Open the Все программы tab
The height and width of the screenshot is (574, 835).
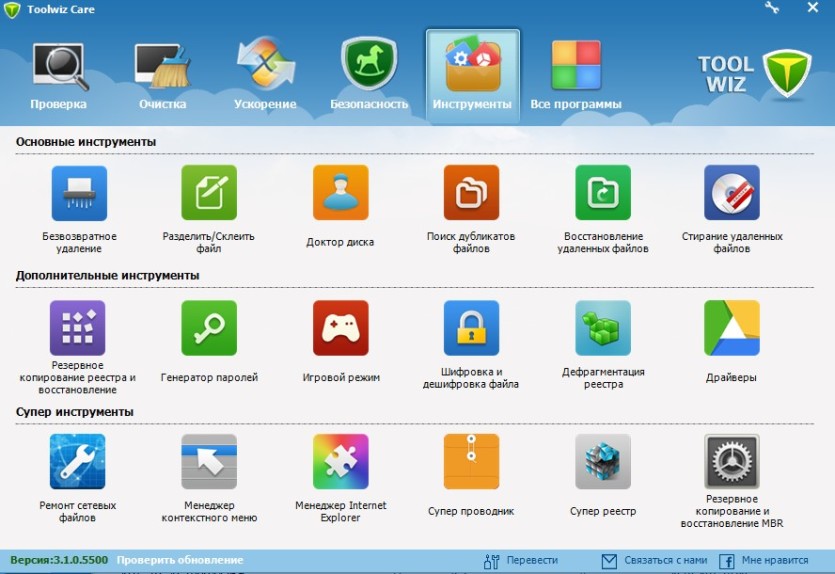576,76
